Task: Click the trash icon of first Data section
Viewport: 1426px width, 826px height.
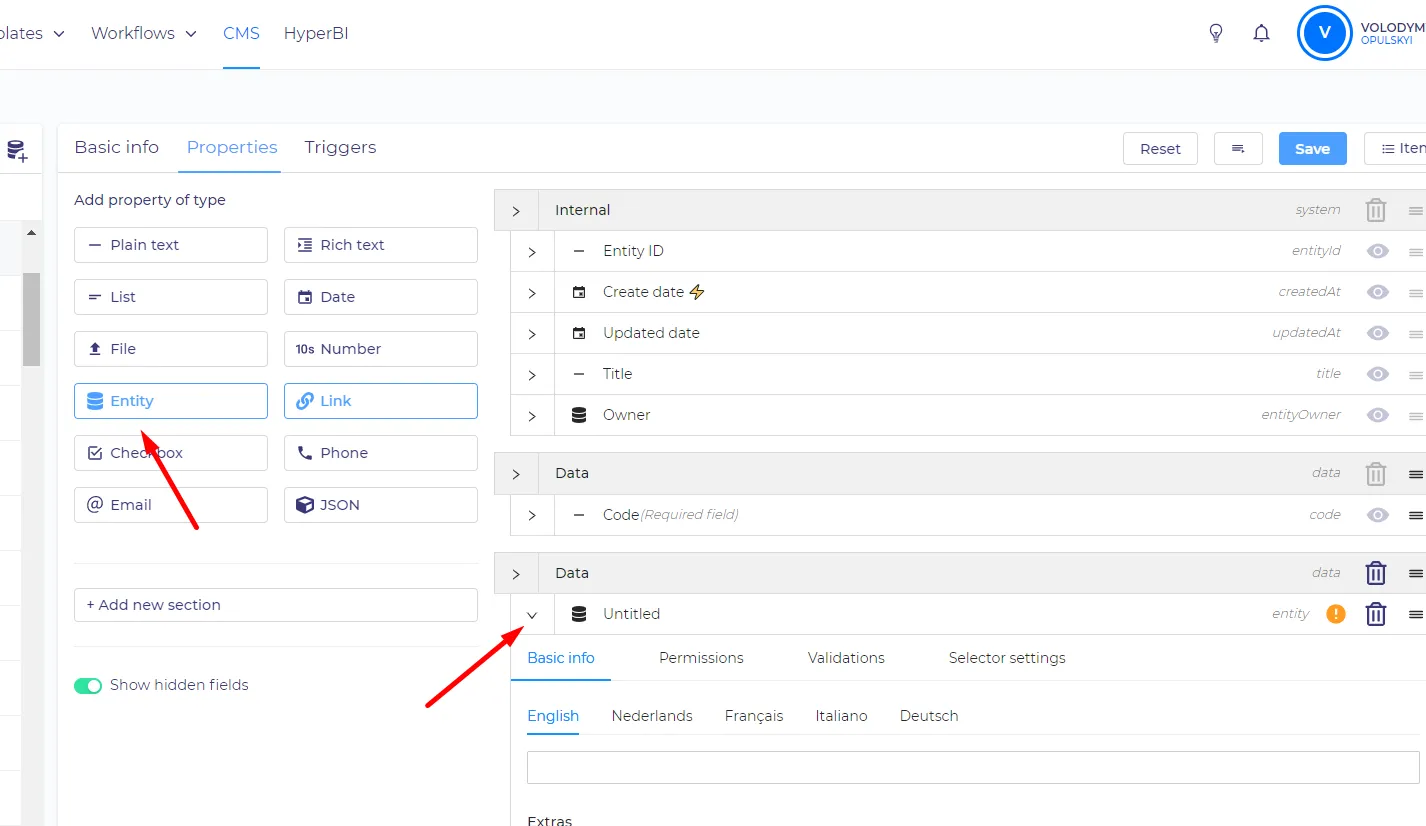Action: click(x=1376, y=473)
